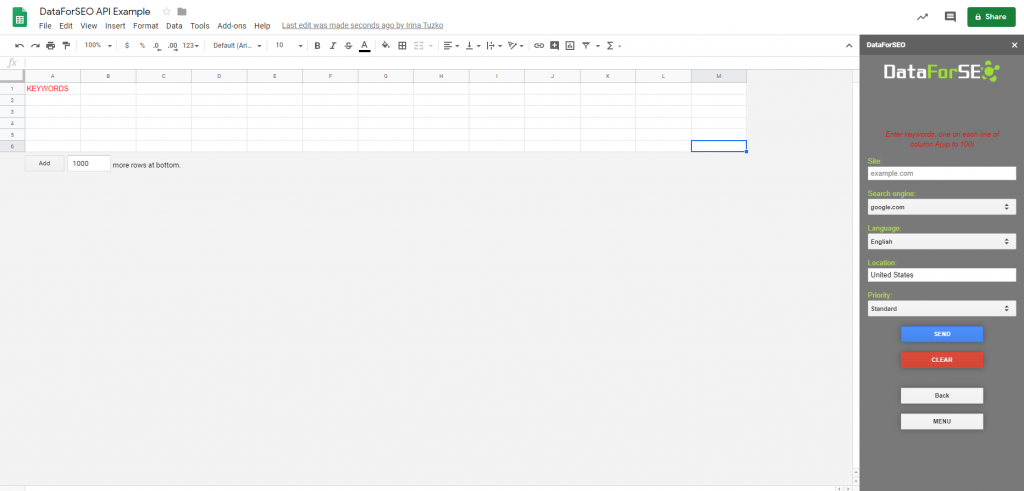This screenshot has height=491, width=1024.
Task: Open the text wrapping dropdown
Action: pos(495,46)
